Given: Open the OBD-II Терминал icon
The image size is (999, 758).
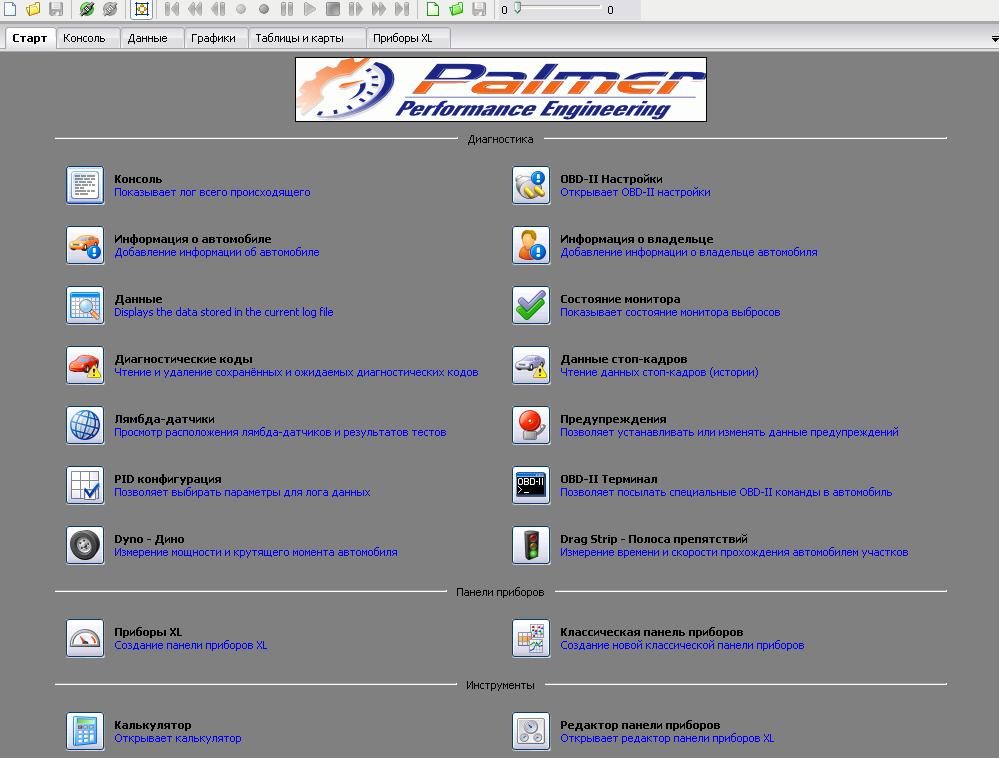Looking at the screenshot, I should pyautogui.click(x=531, y=485).
